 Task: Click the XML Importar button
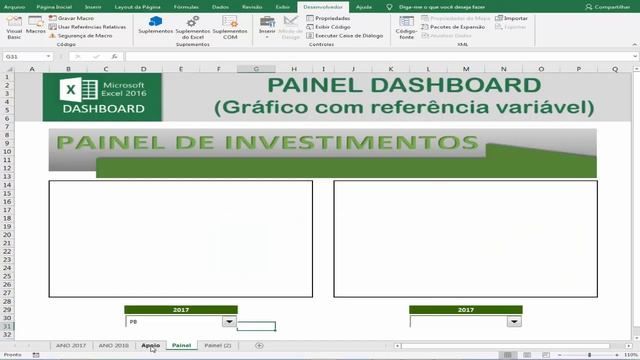(511, 18)
